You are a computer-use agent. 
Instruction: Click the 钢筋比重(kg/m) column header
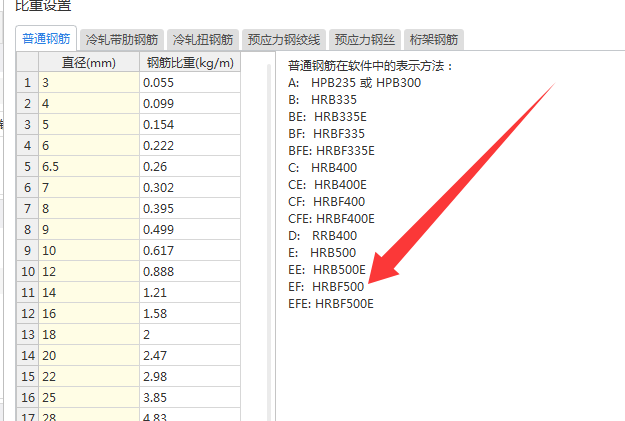190,62
